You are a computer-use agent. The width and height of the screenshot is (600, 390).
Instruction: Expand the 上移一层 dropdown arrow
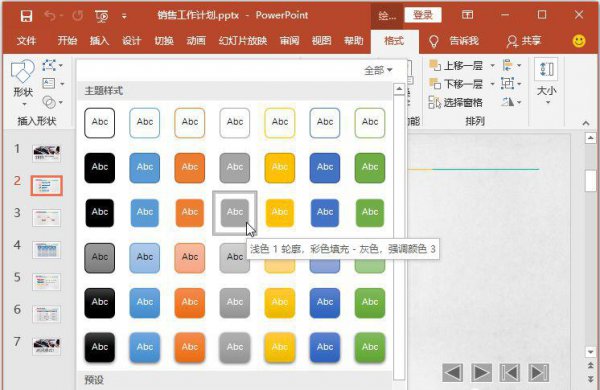point(492,65)
